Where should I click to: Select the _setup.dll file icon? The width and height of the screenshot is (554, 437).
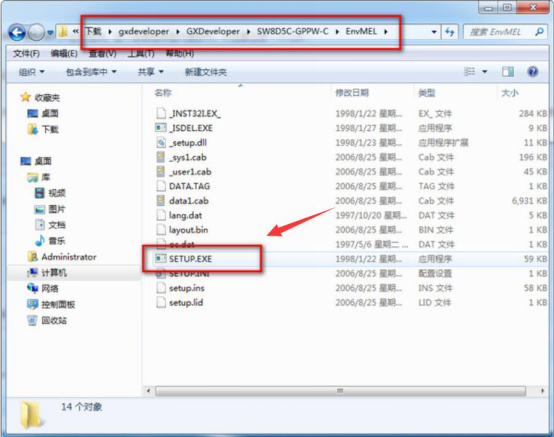point(161,143)
